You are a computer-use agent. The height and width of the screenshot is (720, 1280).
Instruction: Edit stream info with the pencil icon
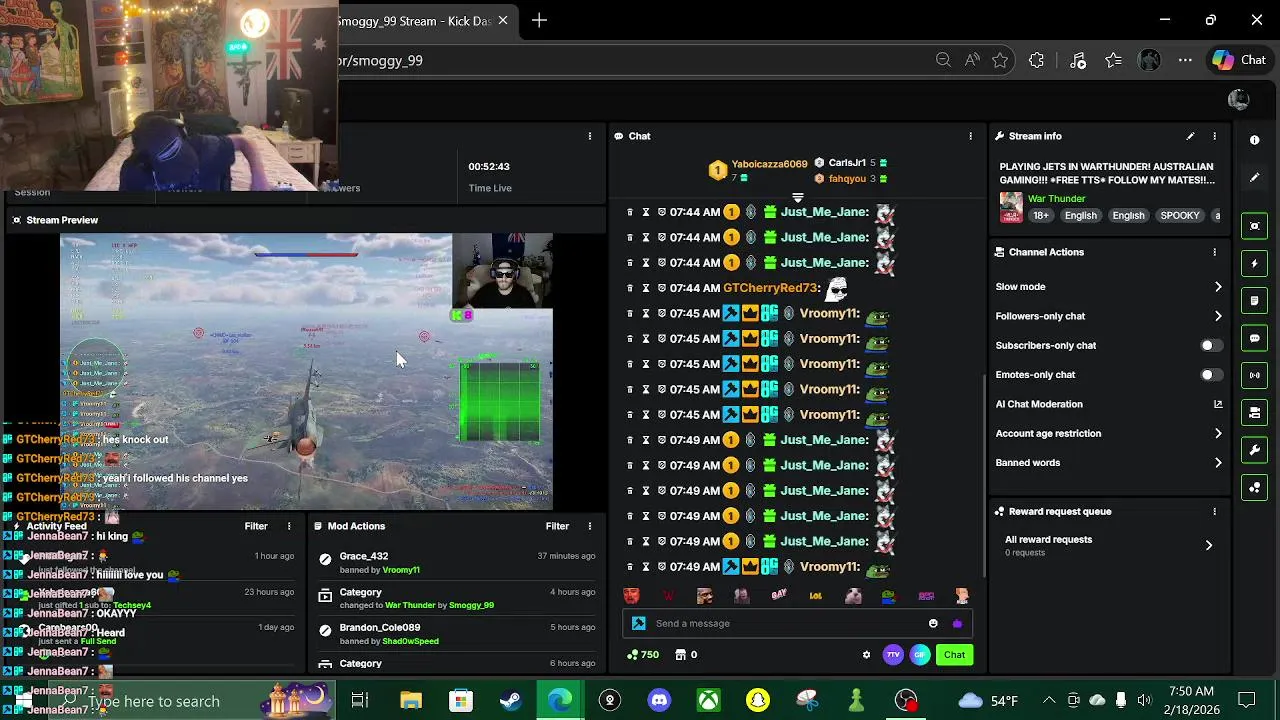pyautogui.click(x=1190, y=136)
